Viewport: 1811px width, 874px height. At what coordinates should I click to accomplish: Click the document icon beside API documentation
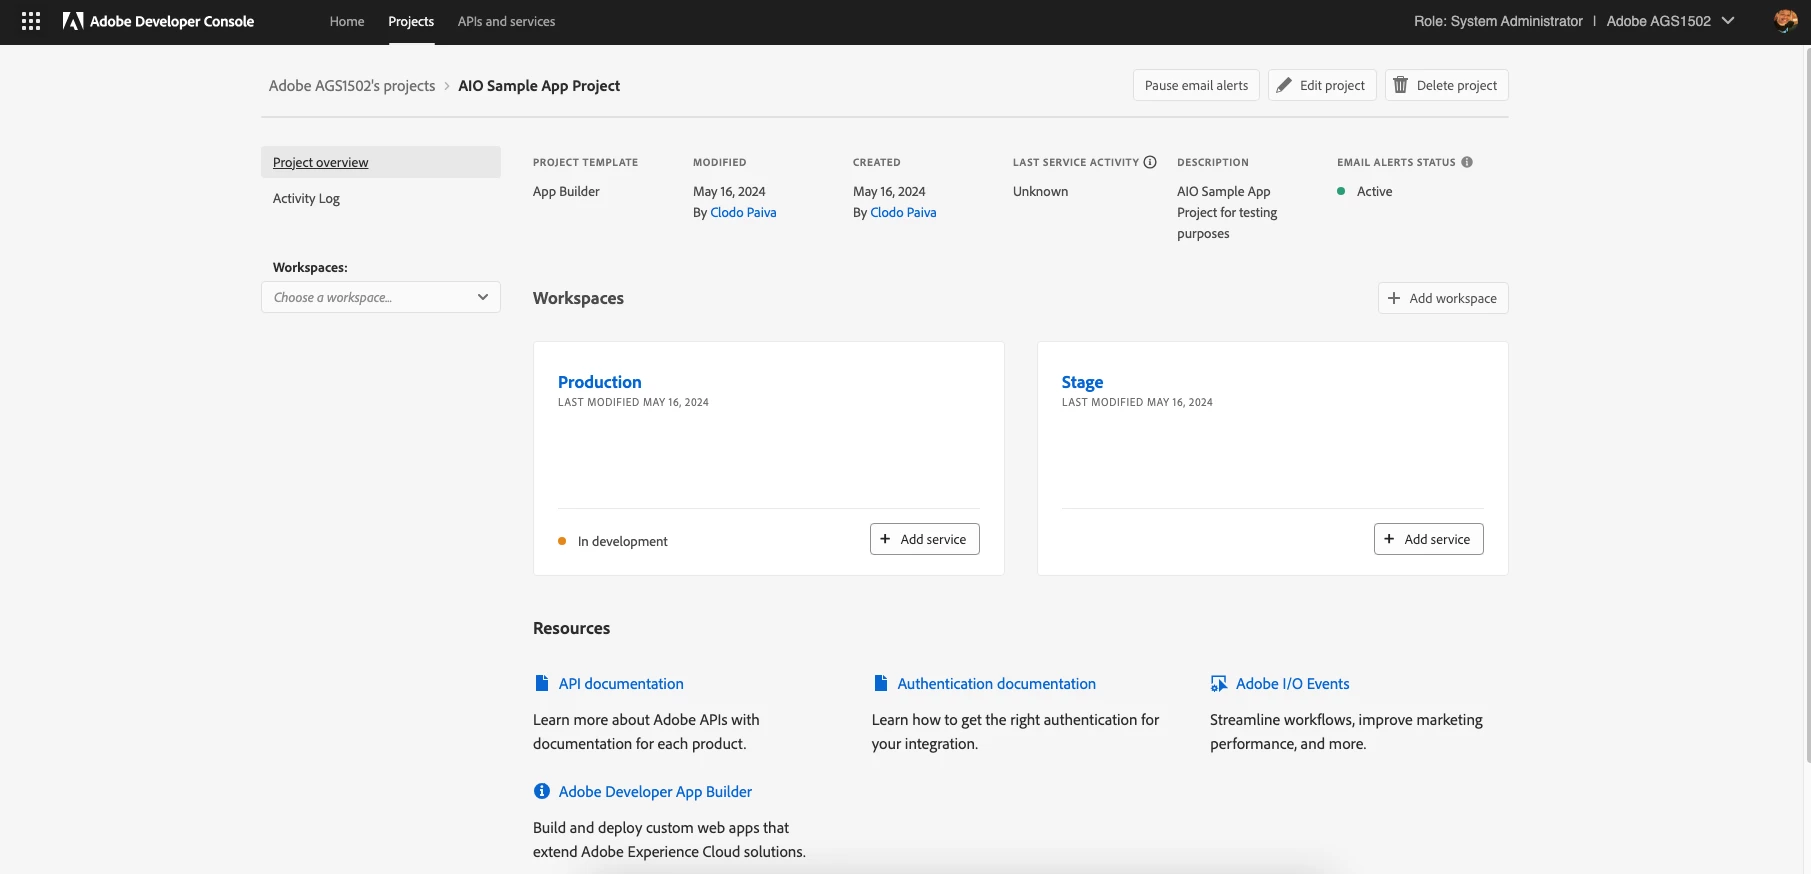pos(542,683)
